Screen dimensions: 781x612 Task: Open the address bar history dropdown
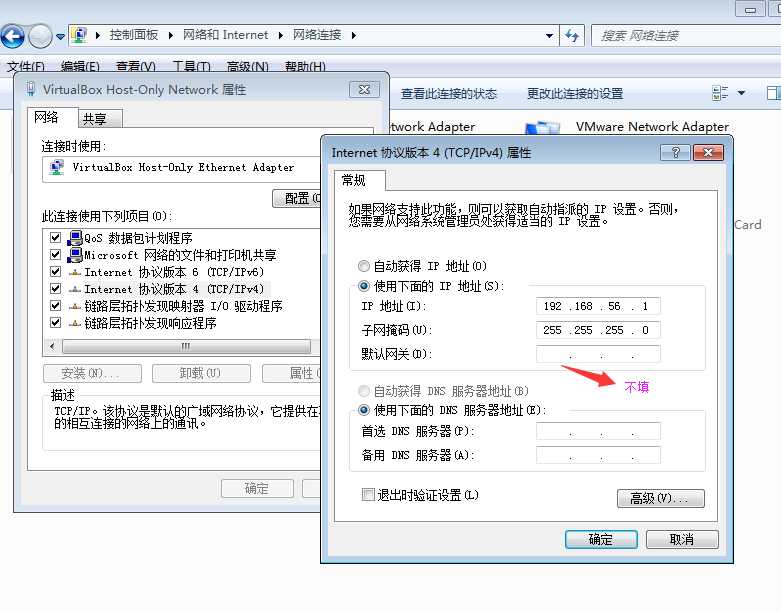click(549, 35)
